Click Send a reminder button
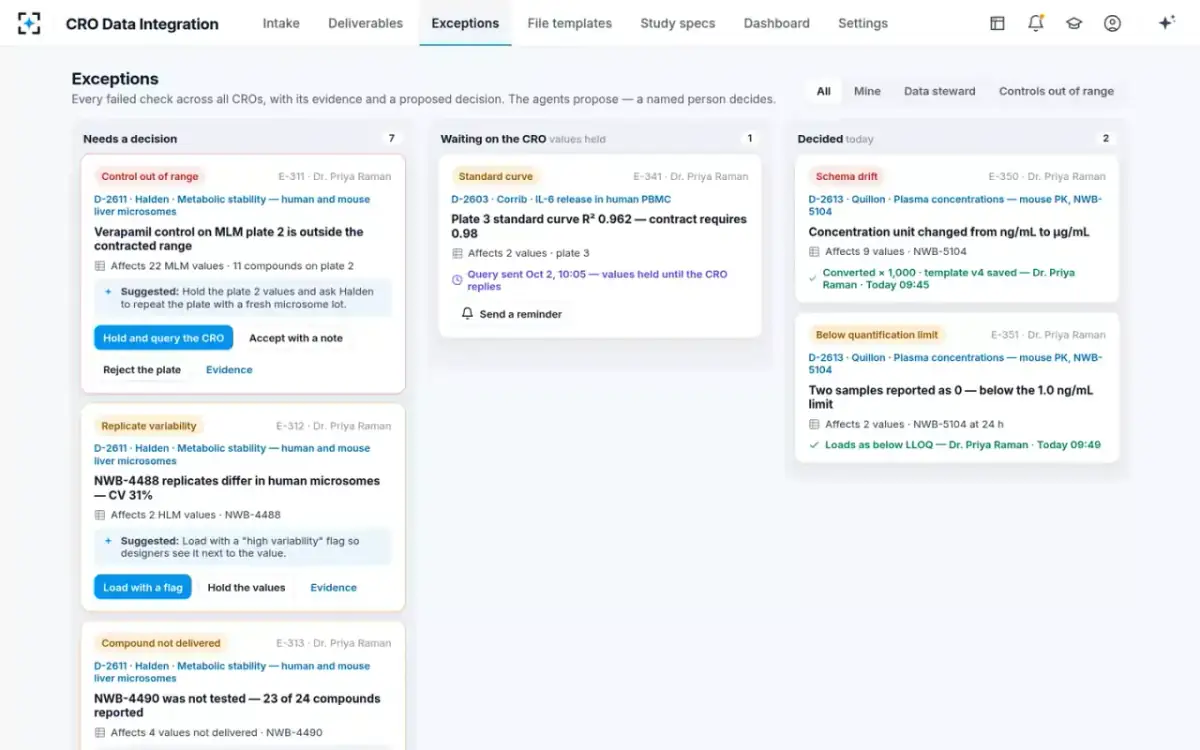 (x=511, y=314)
